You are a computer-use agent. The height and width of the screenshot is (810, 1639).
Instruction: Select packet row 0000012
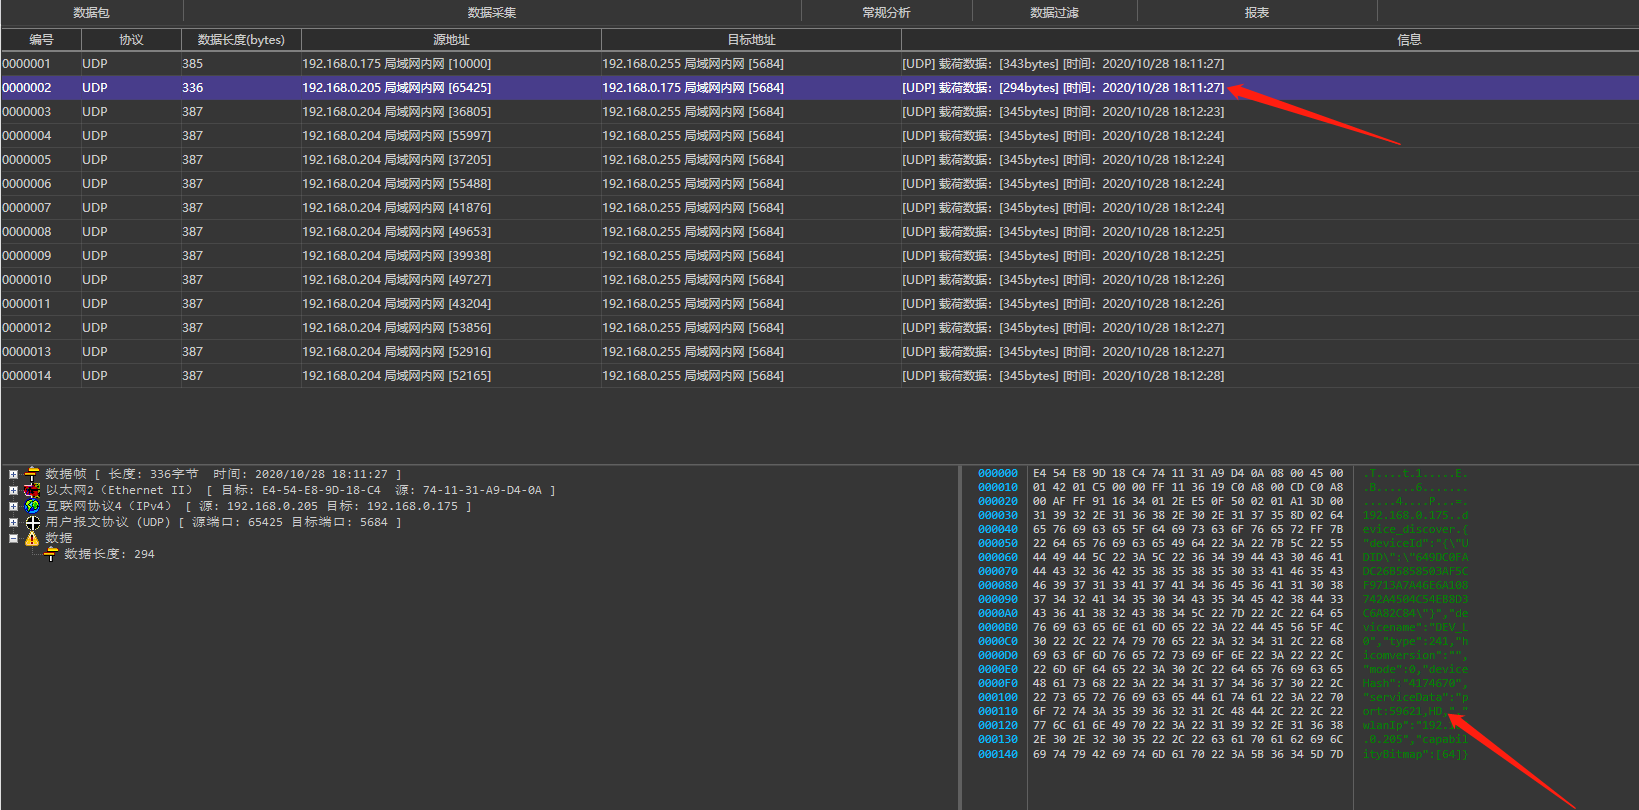coord(819,328)
